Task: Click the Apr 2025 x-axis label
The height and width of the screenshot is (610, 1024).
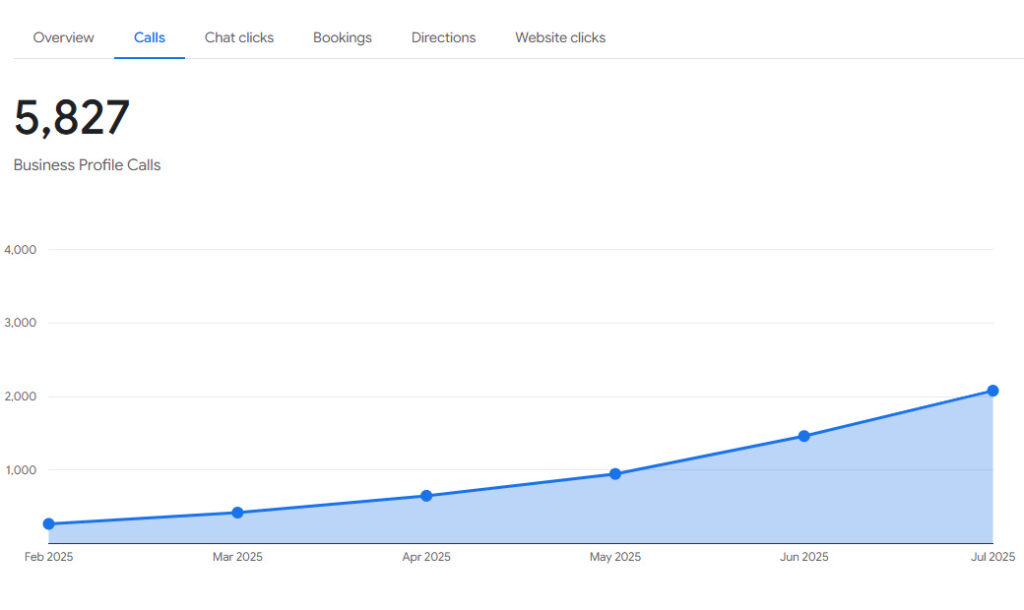Action: (x=426, y=557)
